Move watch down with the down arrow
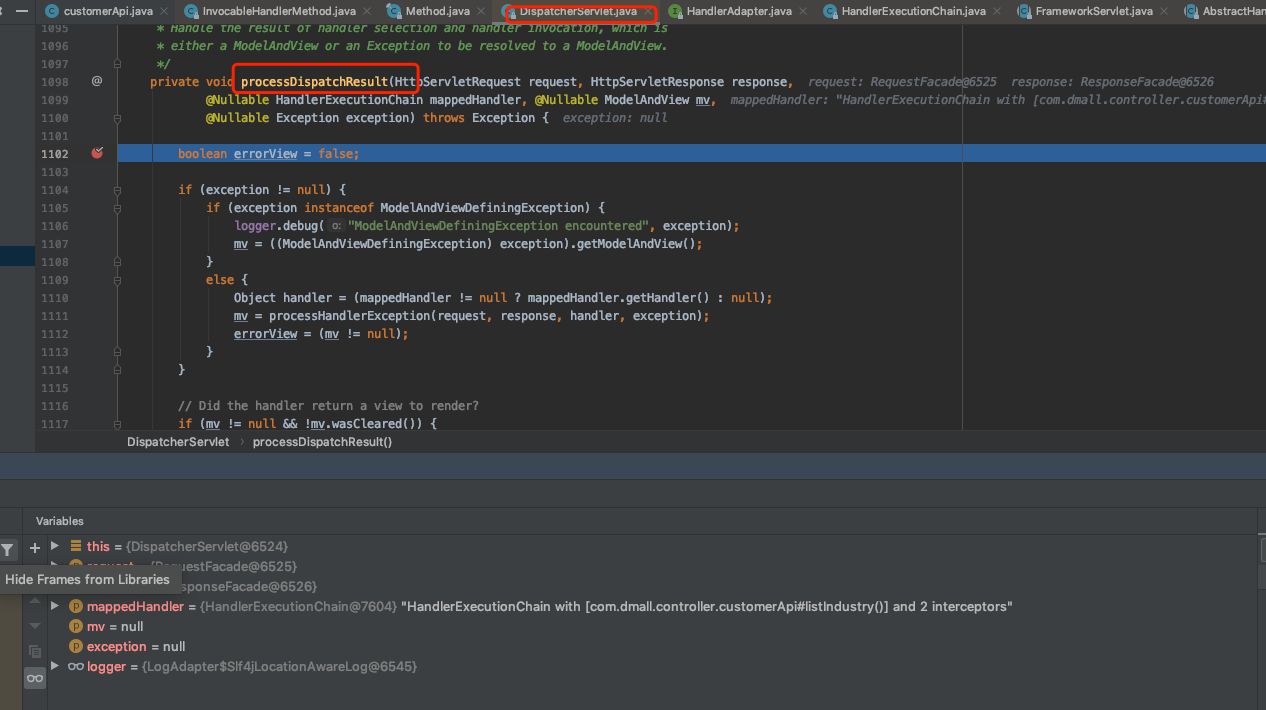 [x=35, y=625]
